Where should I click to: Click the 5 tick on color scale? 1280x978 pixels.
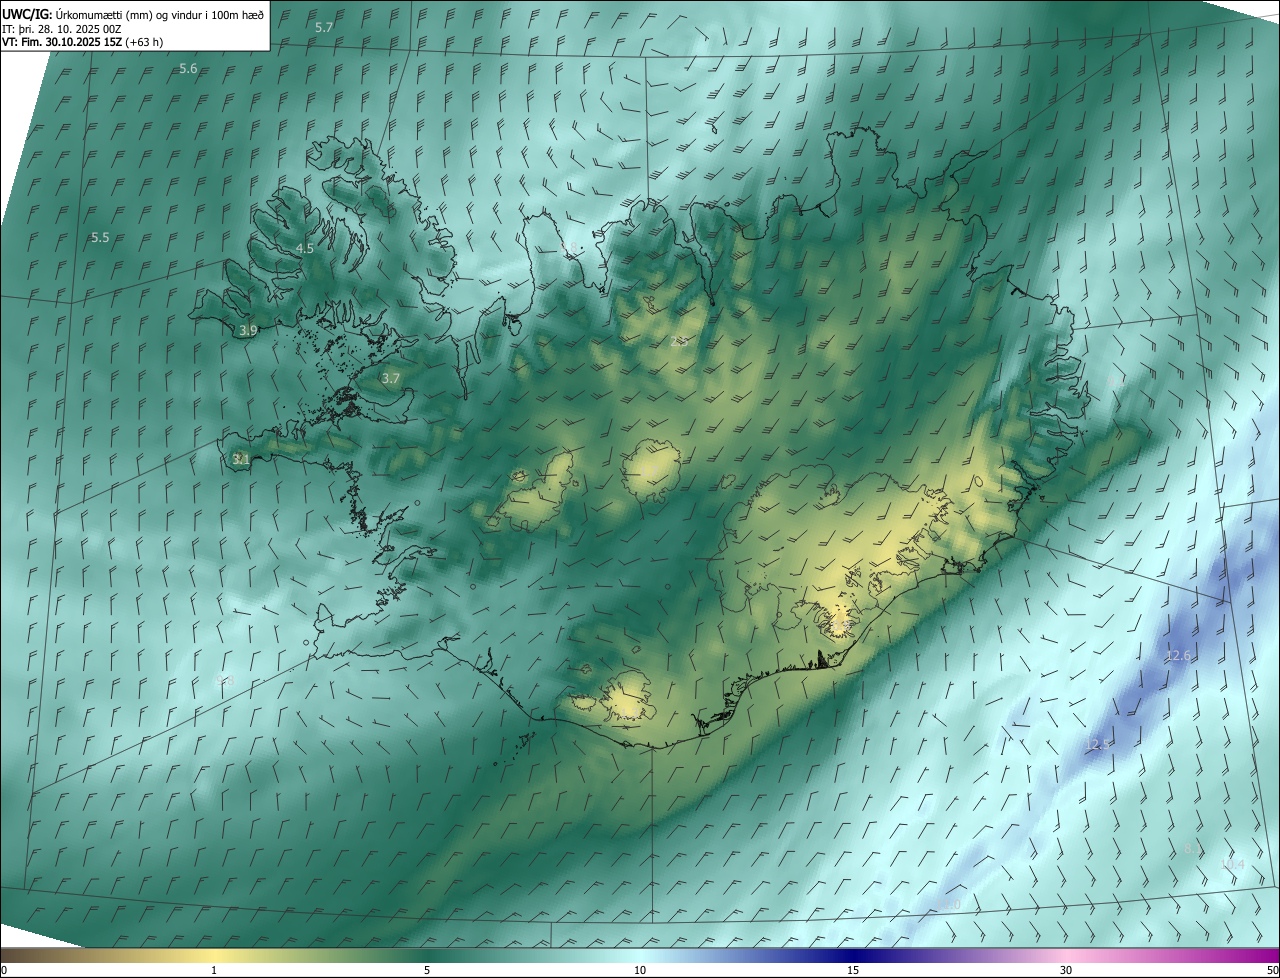pos(427,970)
